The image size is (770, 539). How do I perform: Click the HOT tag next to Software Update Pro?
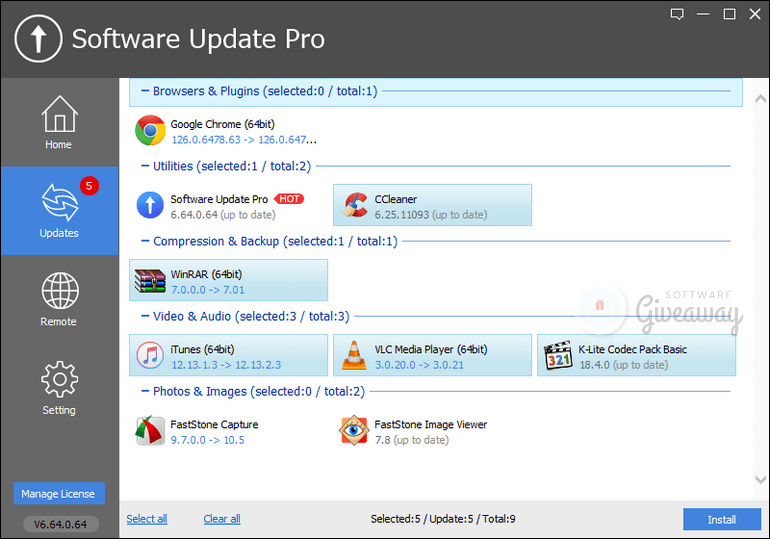coord(289,199)
